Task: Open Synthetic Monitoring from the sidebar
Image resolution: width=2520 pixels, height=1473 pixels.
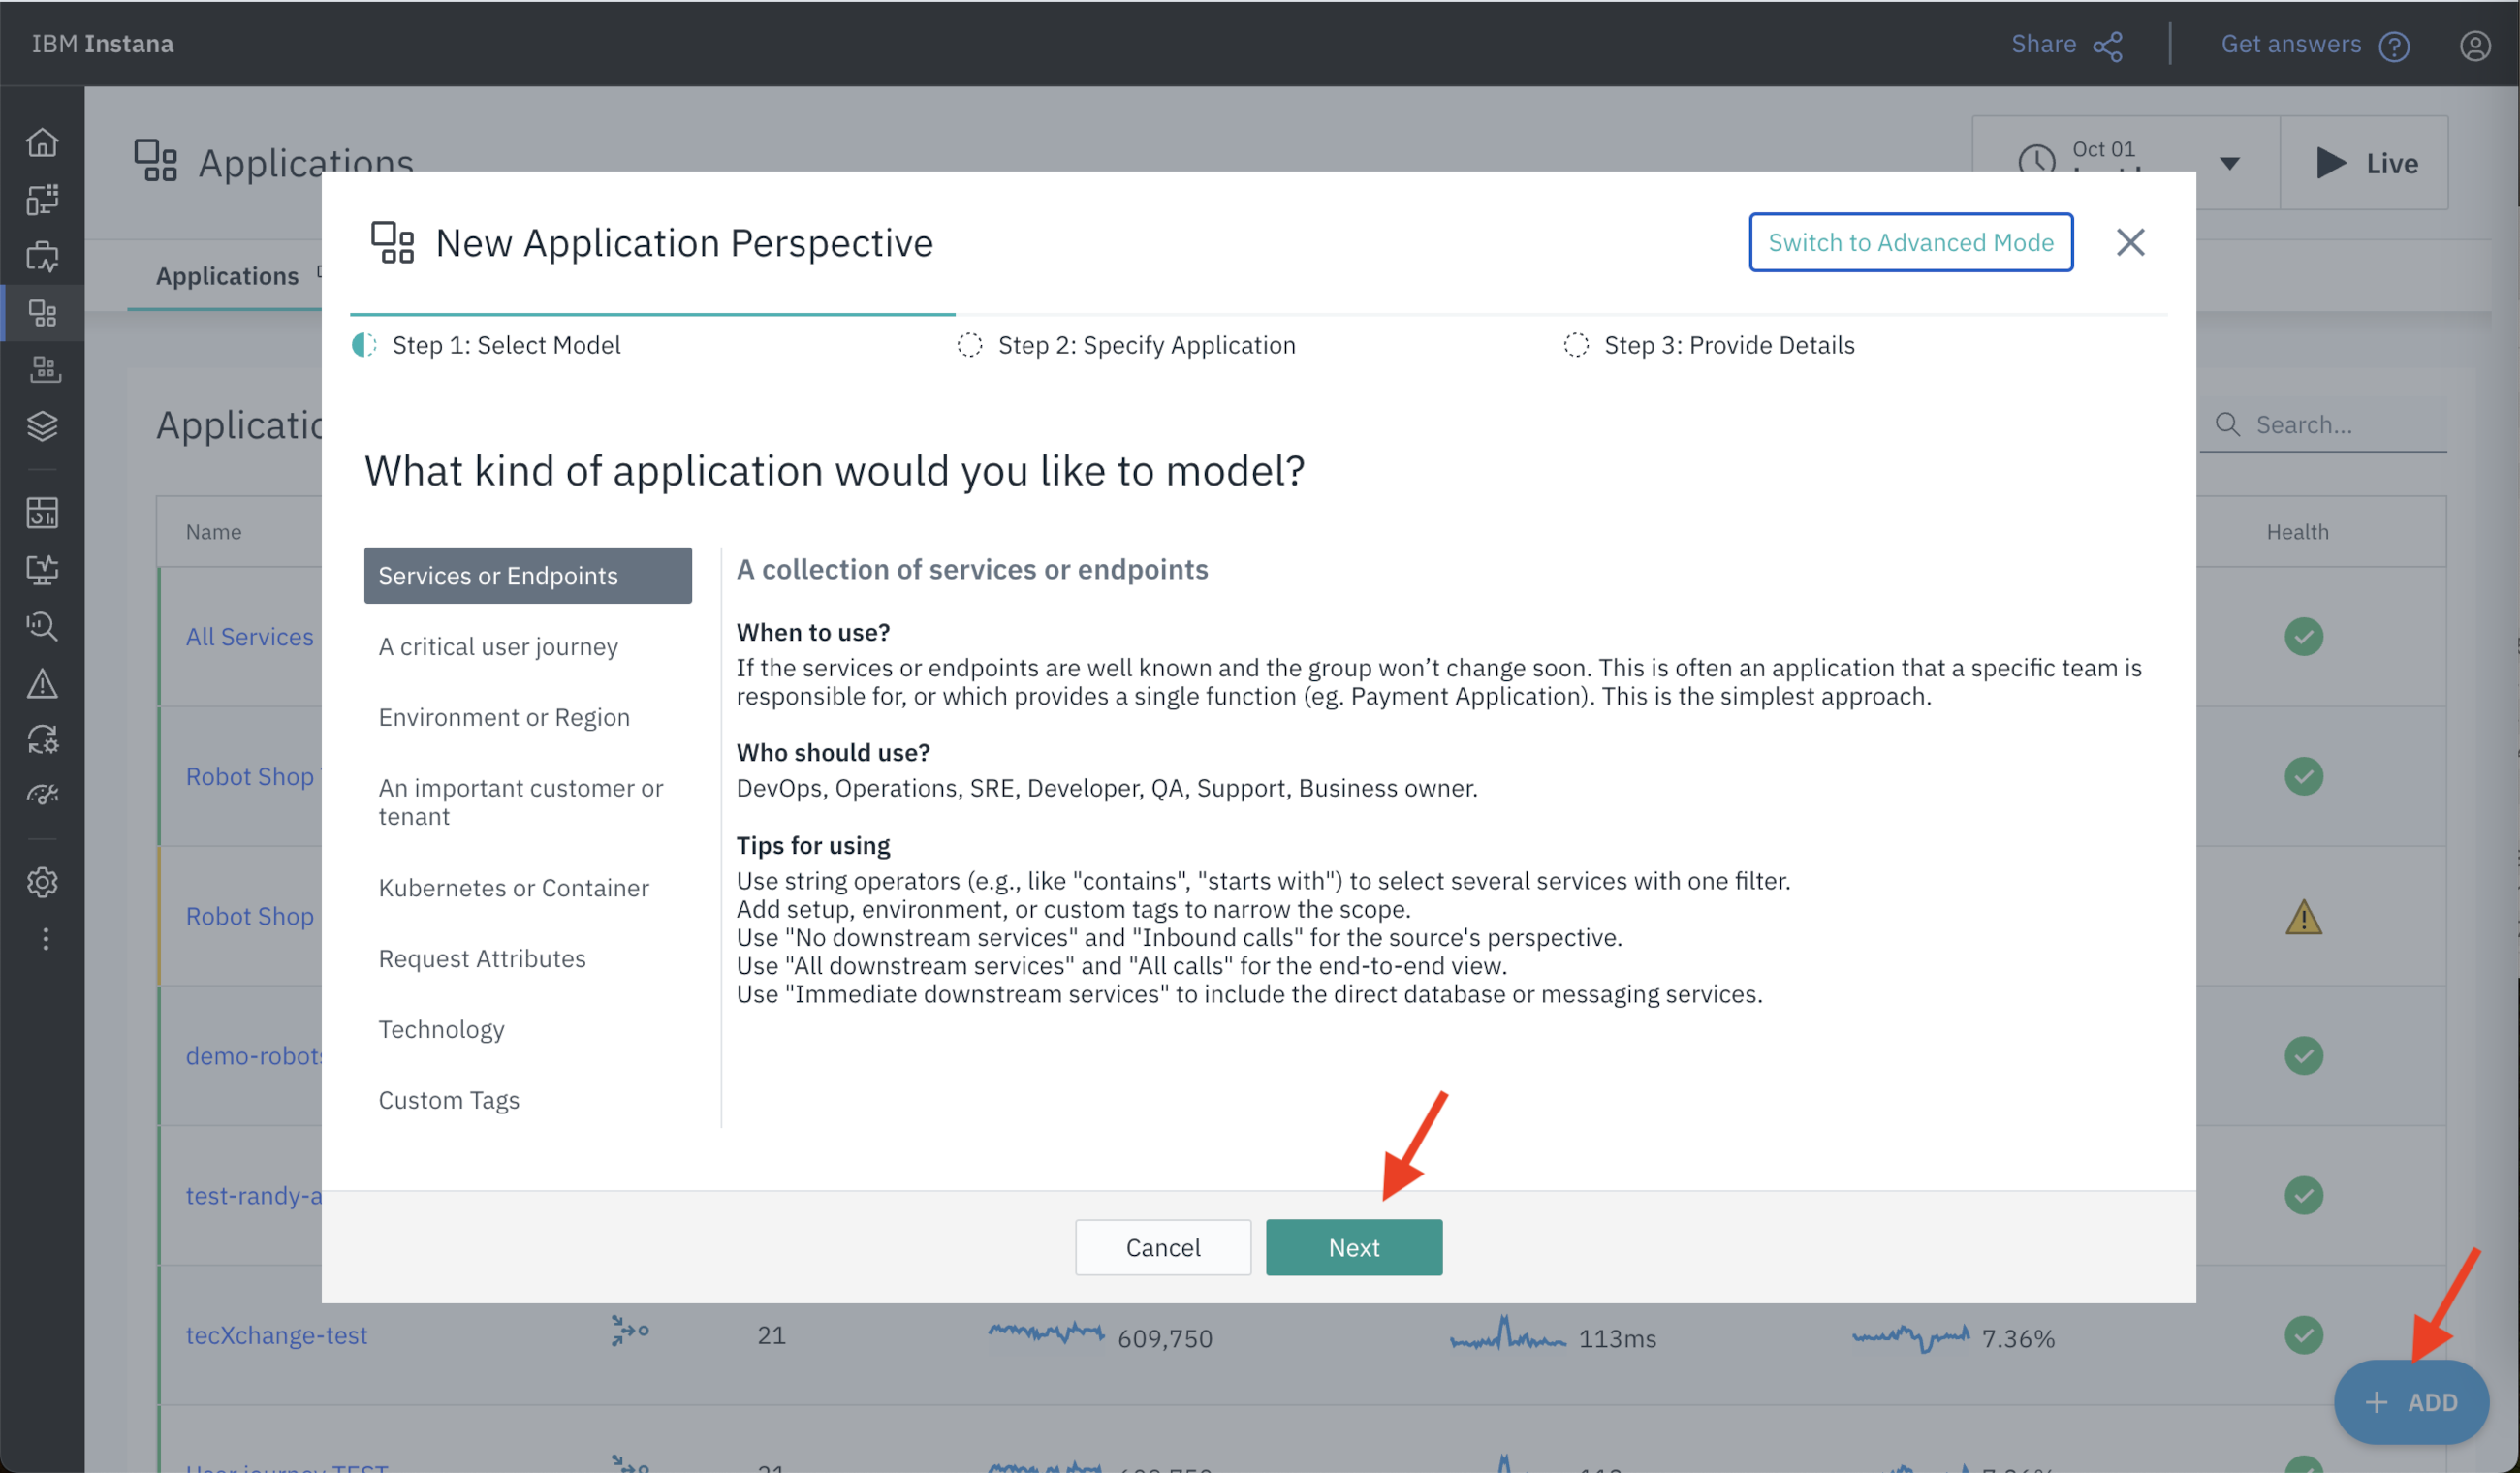Action: (x=42, y=256)
